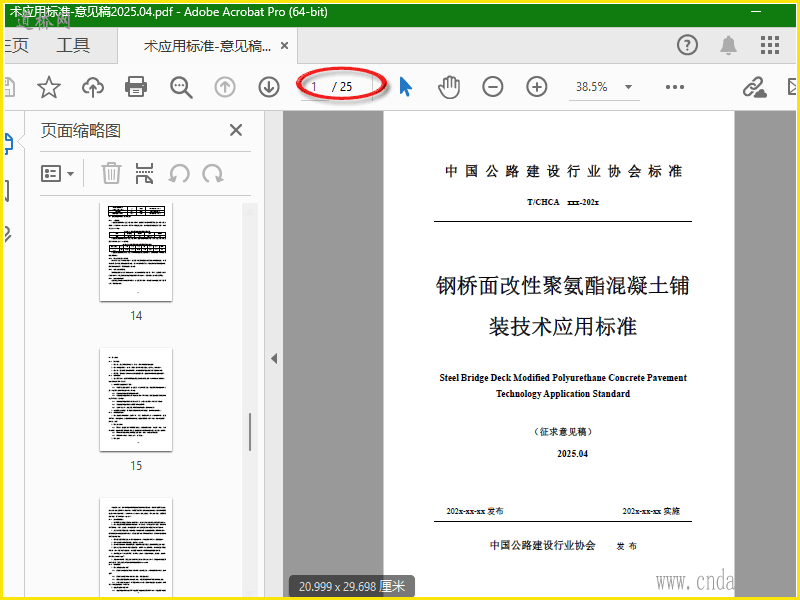Open the 工具 tab

(x=73, y=45)
